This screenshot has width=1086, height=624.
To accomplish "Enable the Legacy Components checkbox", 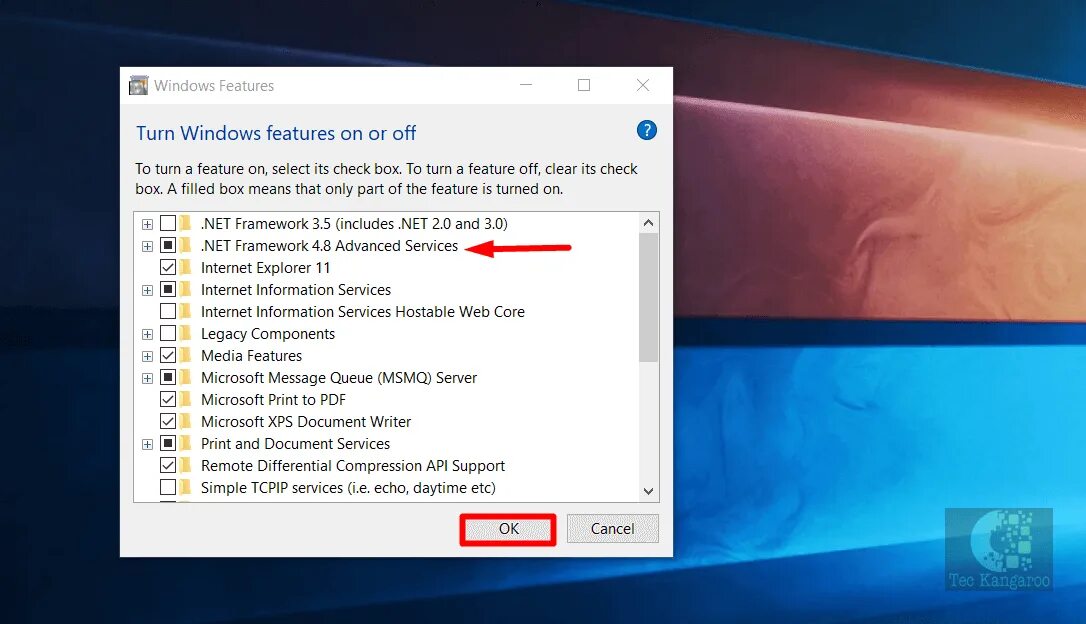I will pos(168,333).
